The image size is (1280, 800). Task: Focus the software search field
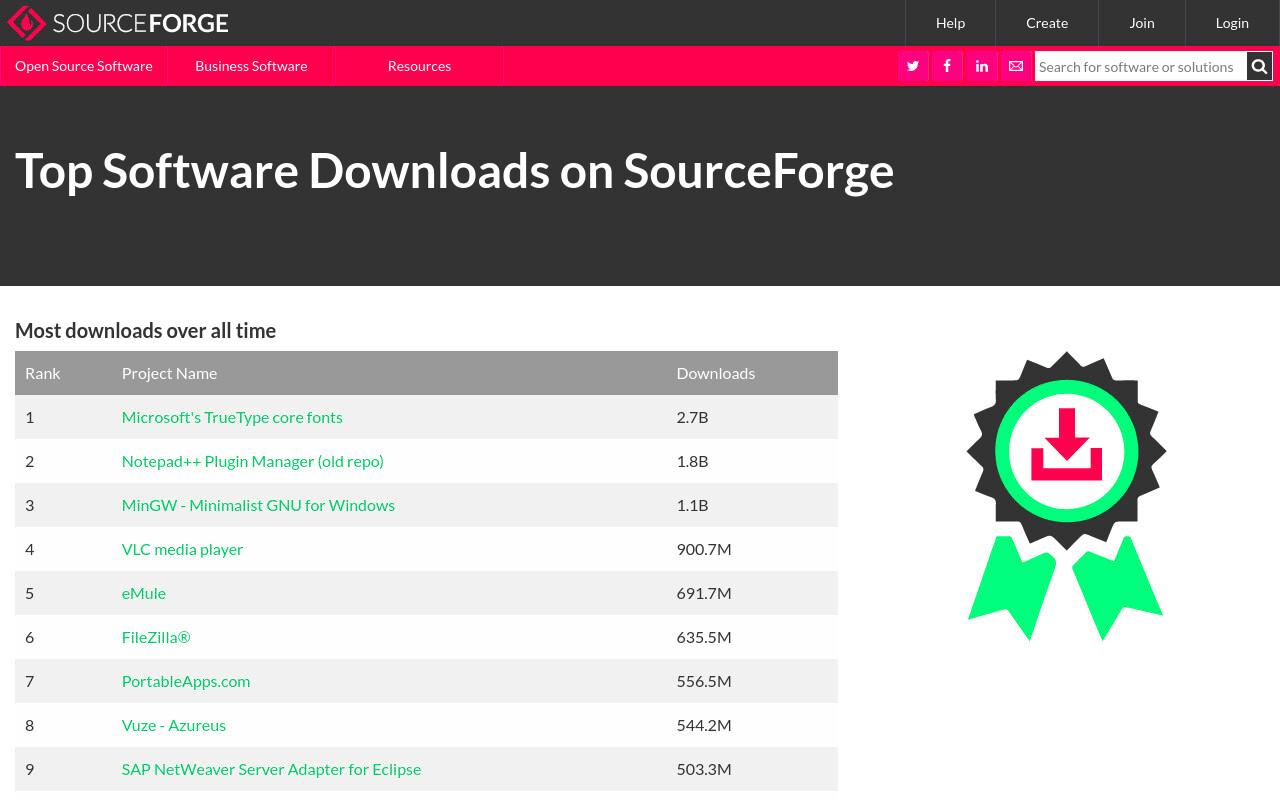(1140, 66)
